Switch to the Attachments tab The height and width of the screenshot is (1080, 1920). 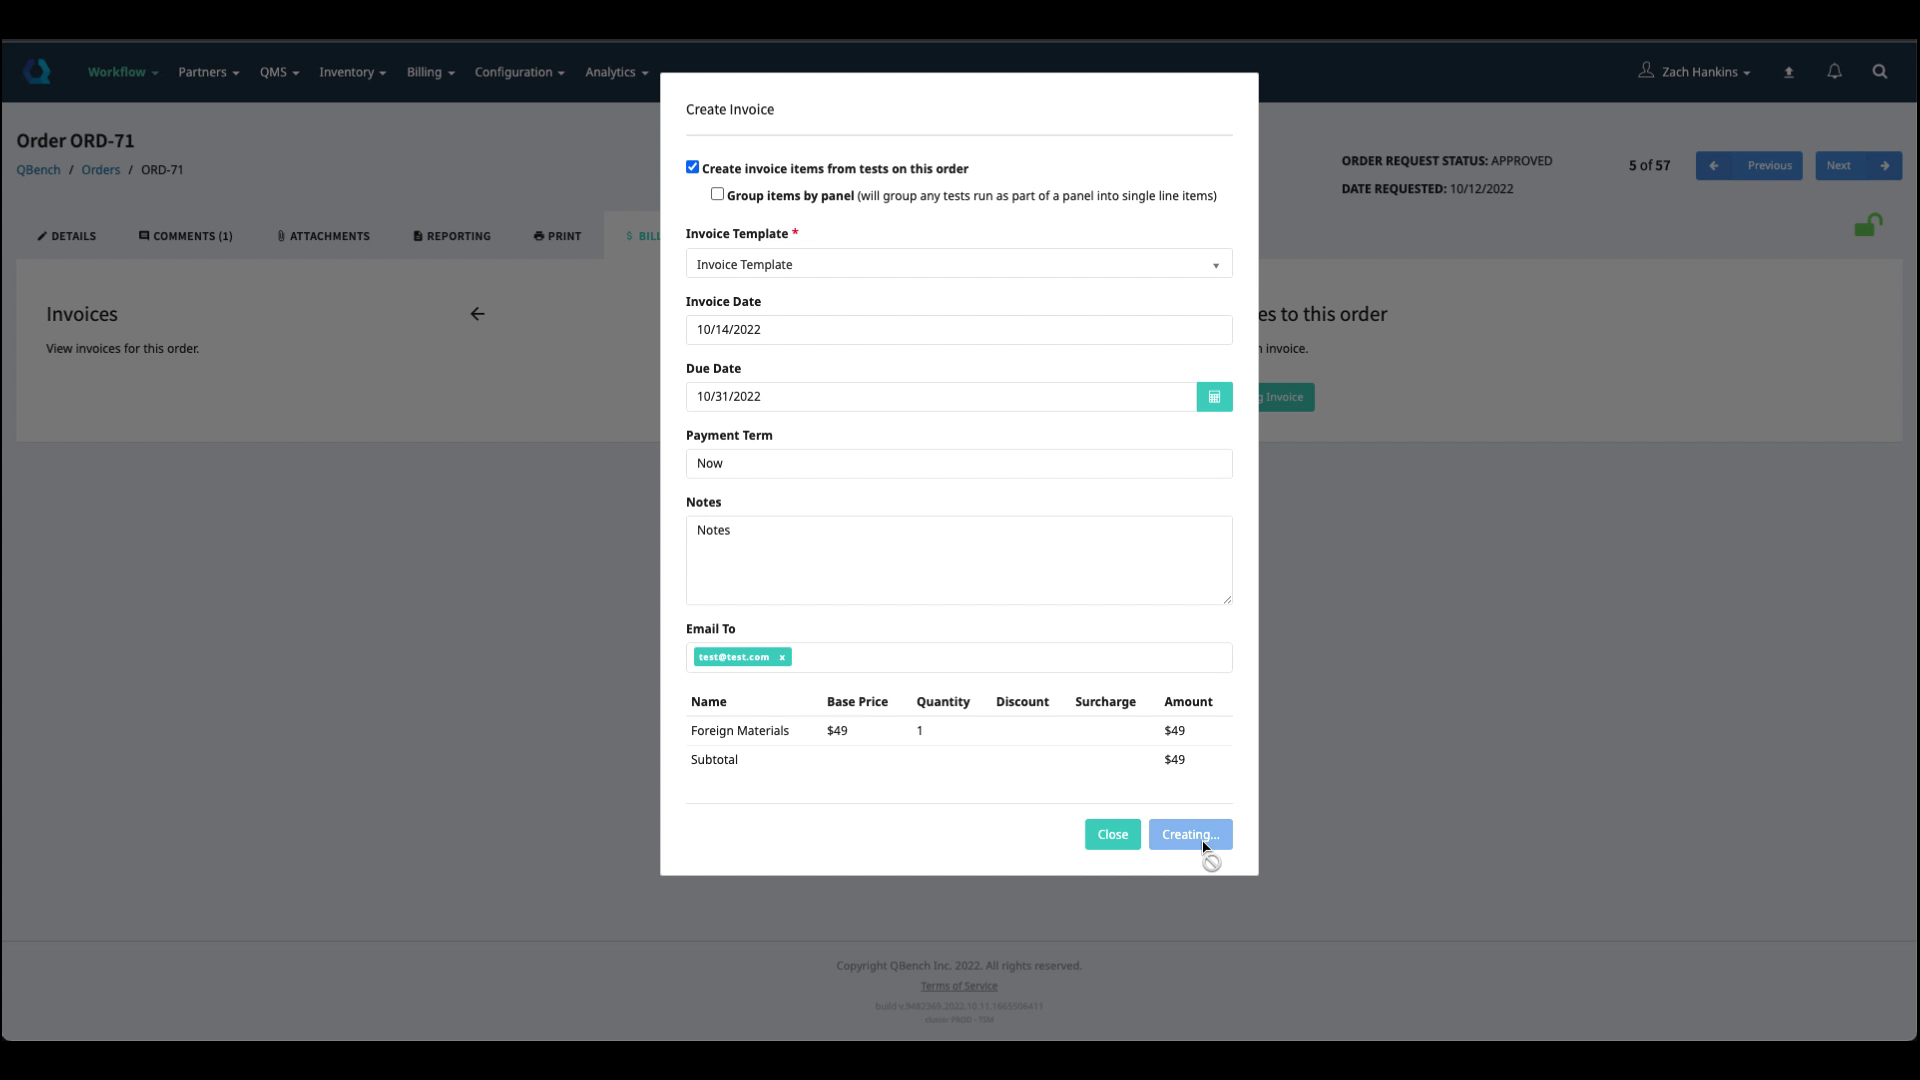(323, 236)
